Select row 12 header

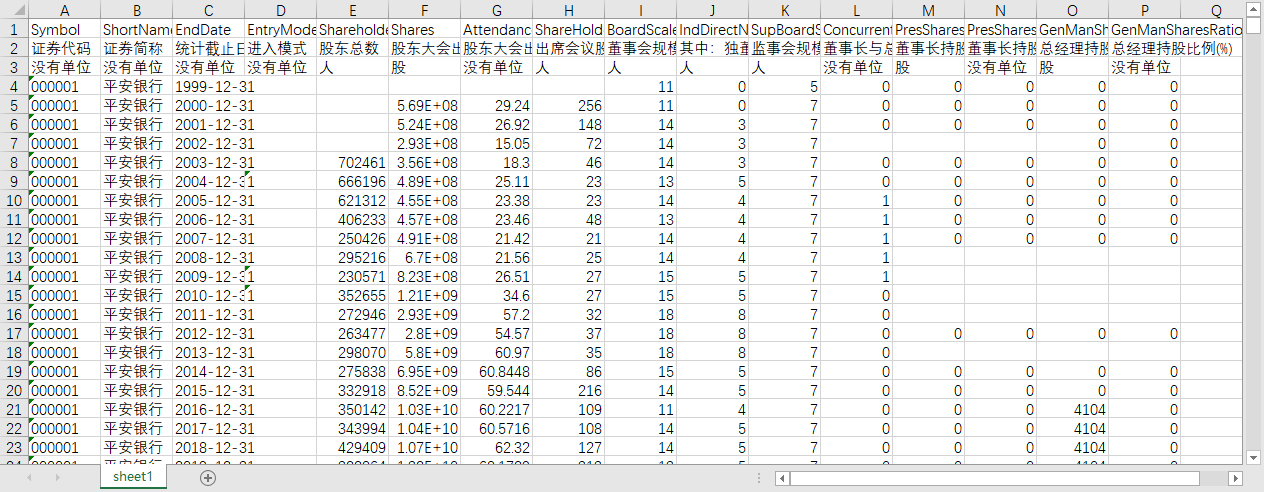click(14, 238)
